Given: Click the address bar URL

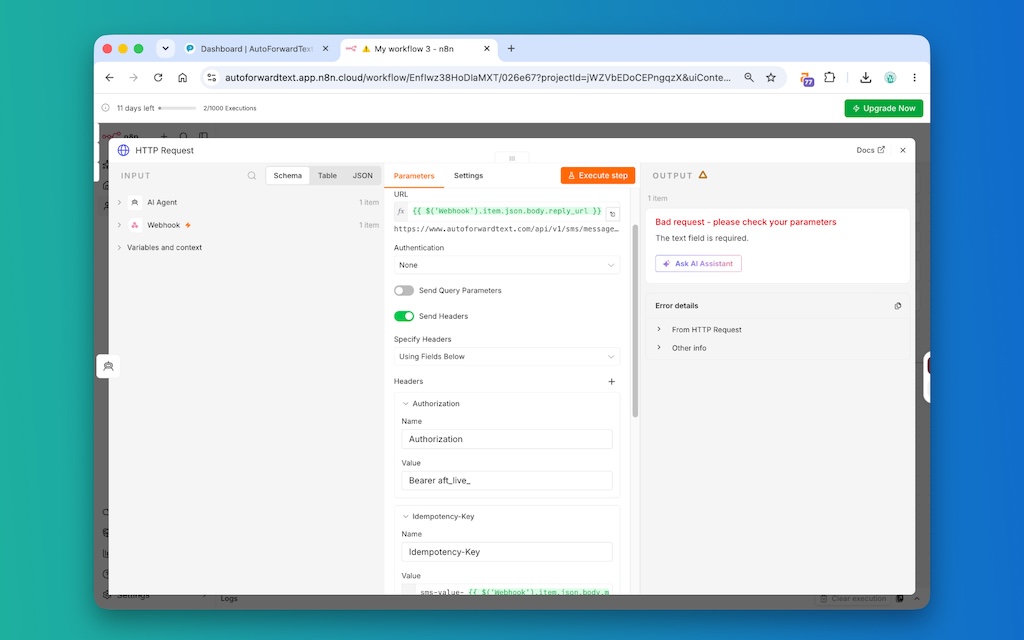Looking at the screenshot, I should (x=477, y=78).
